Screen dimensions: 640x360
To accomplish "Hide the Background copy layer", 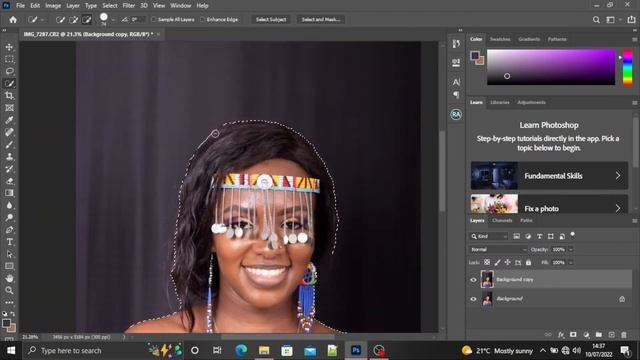I will 473,280.
